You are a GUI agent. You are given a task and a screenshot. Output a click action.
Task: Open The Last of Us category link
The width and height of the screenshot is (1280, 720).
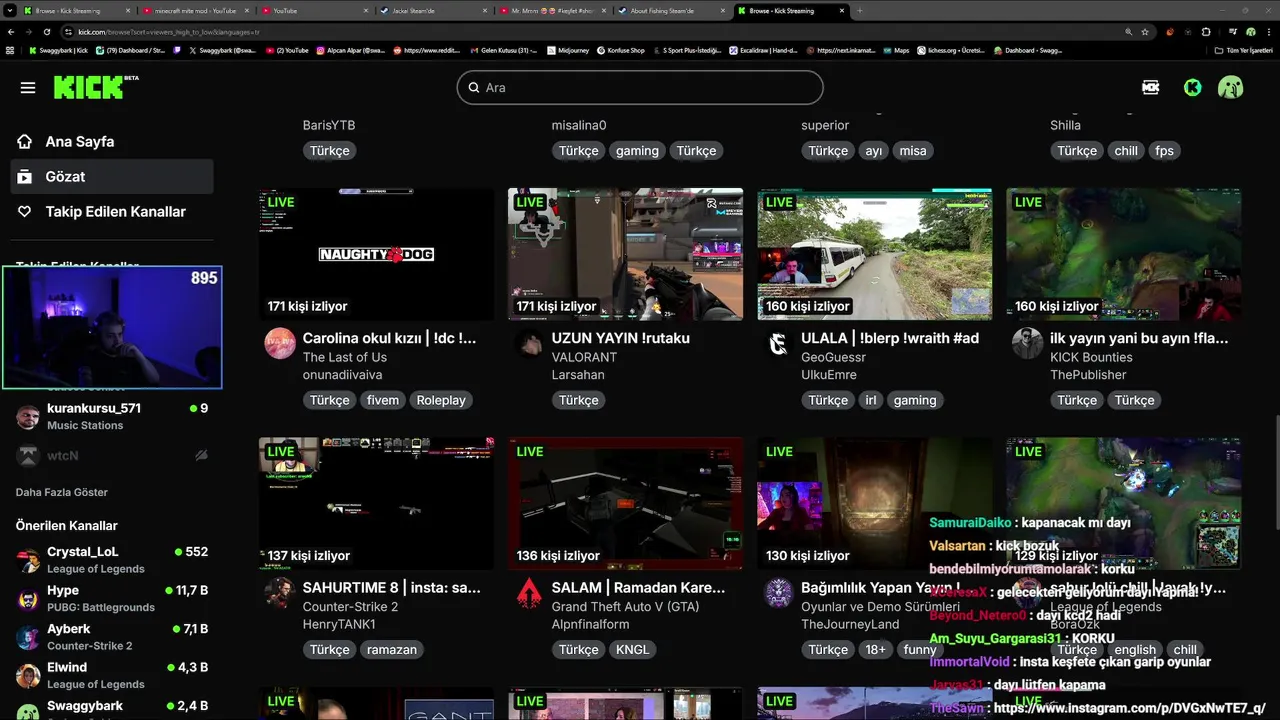point(345,357)
